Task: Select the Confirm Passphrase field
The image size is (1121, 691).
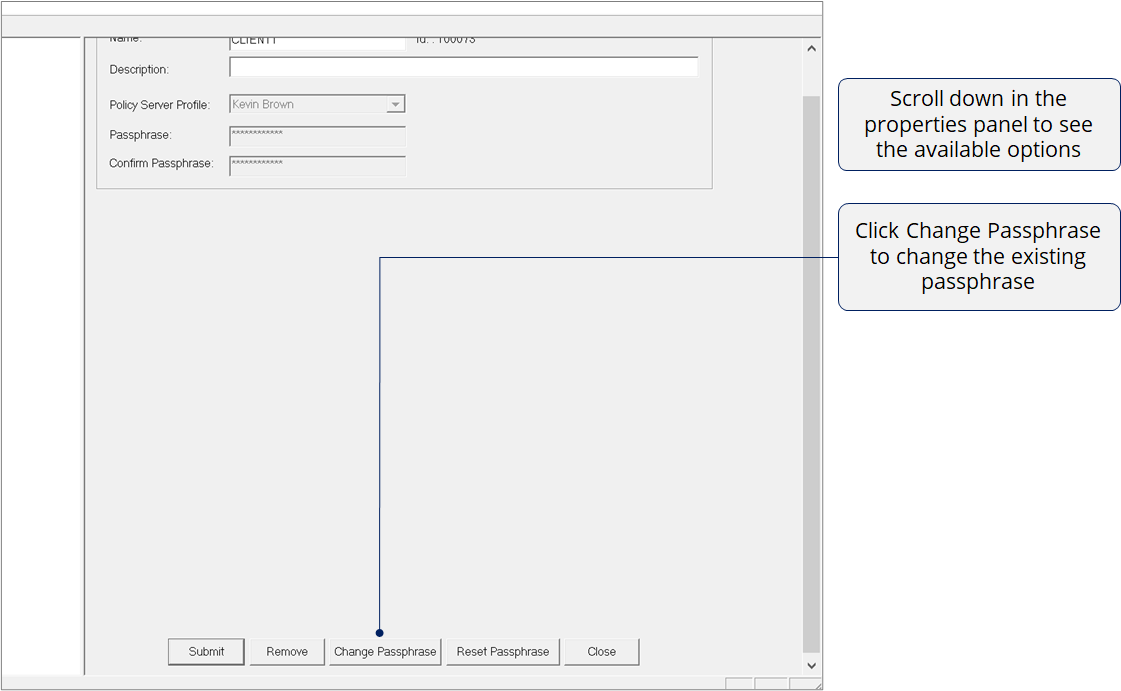Action: pos(317,165)
